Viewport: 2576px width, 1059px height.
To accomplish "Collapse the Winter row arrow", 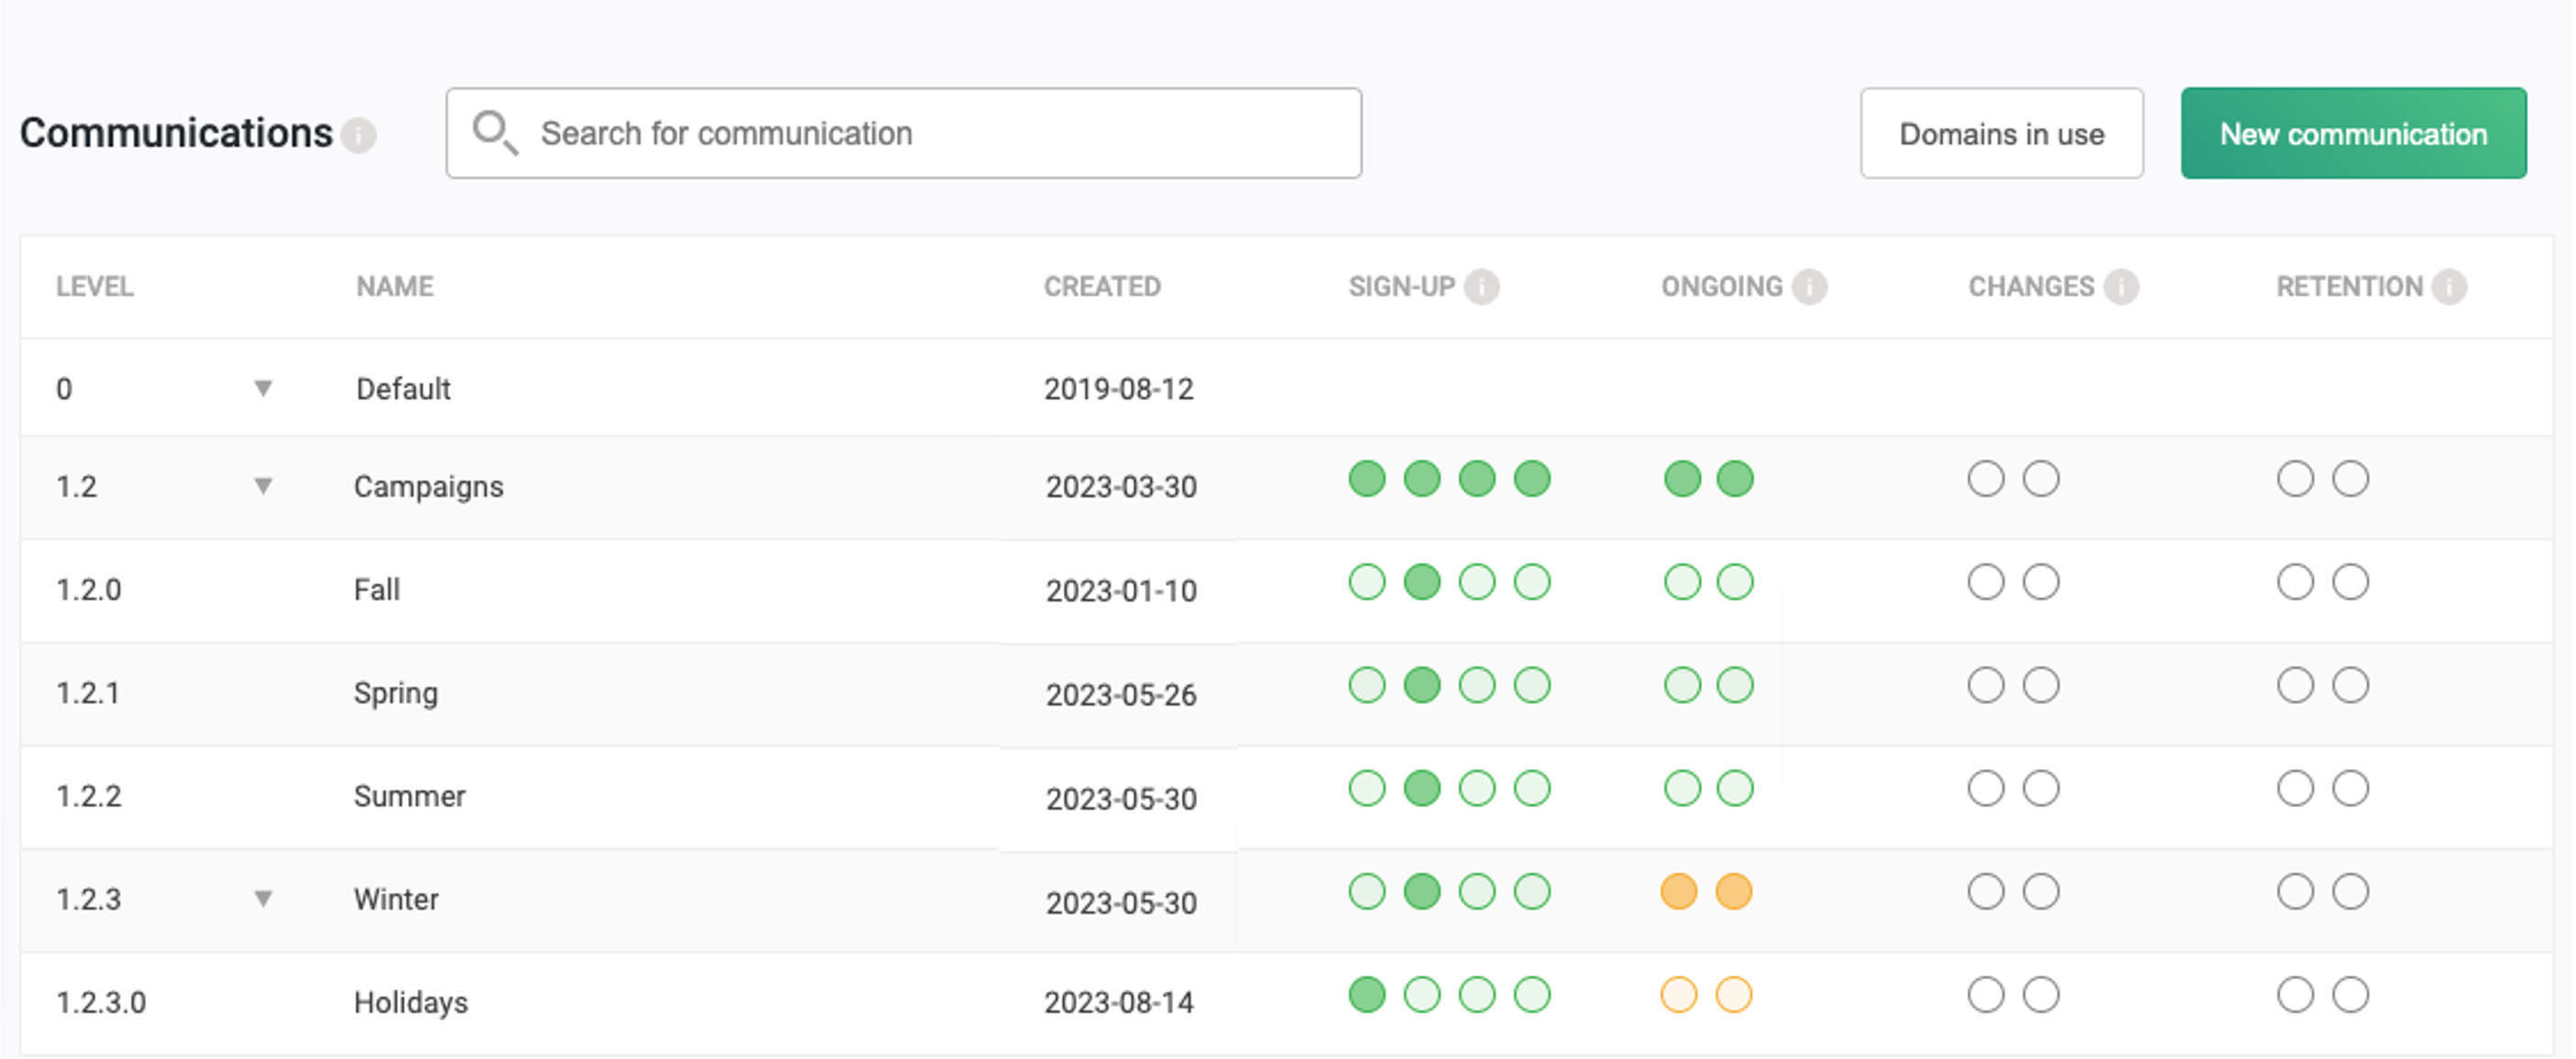I will [263, 899].
